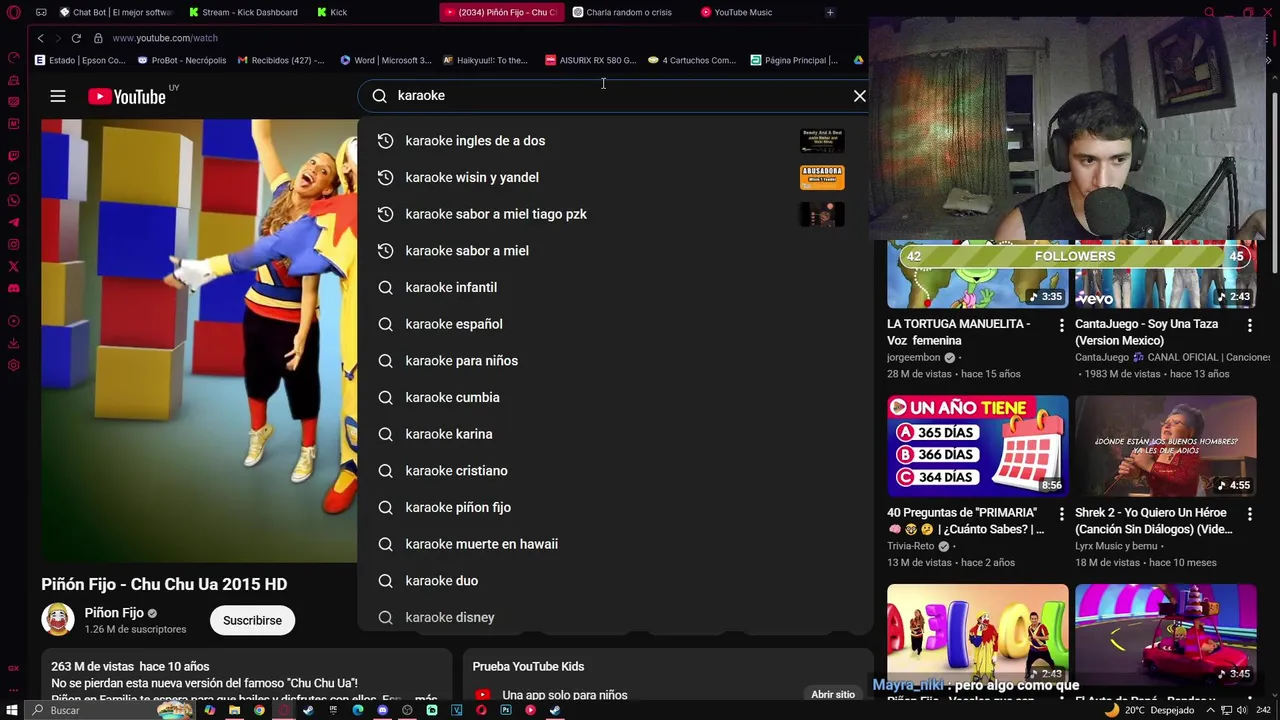Select suggestion karaoke infantil

[x=613, y=287]
